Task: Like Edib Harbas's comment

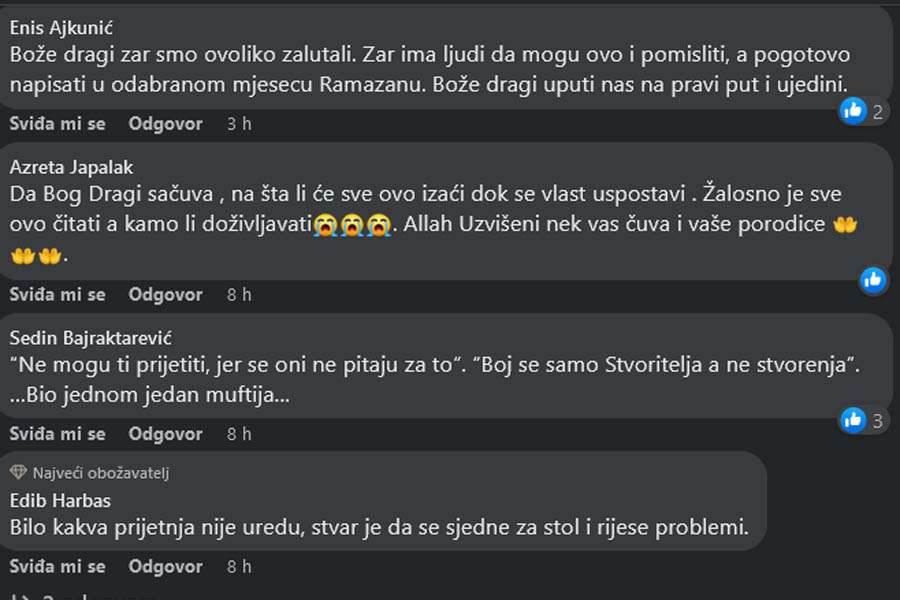Action: click(57, 567)
